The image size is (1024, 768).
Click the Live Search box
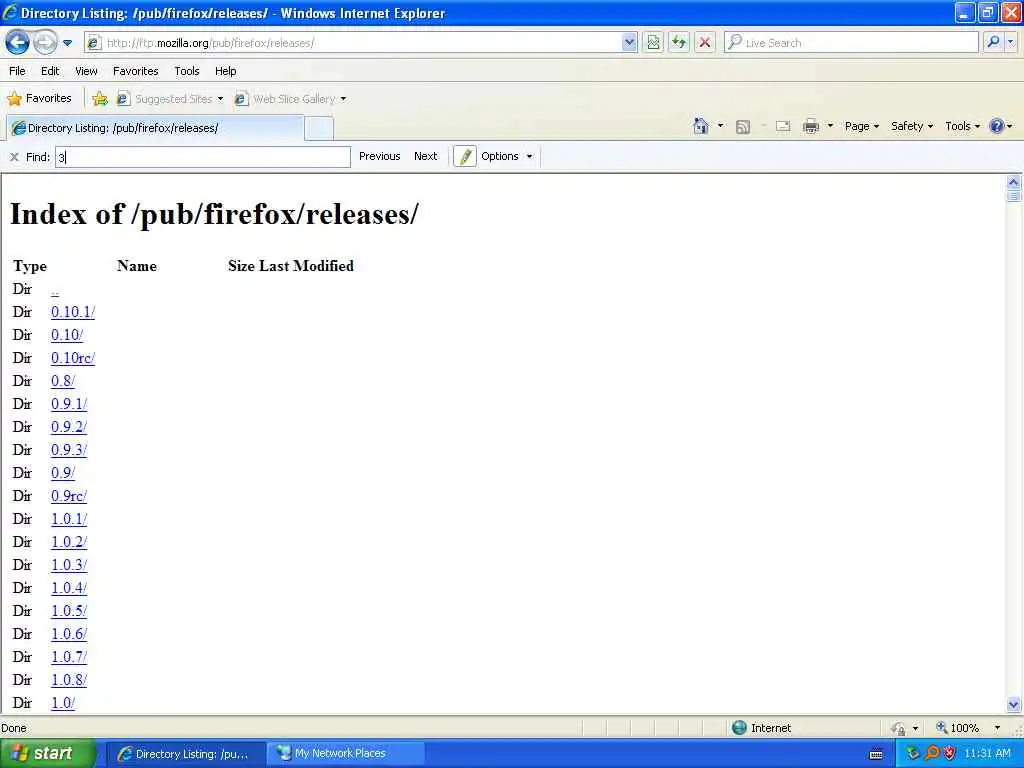(x=851, y=43)
